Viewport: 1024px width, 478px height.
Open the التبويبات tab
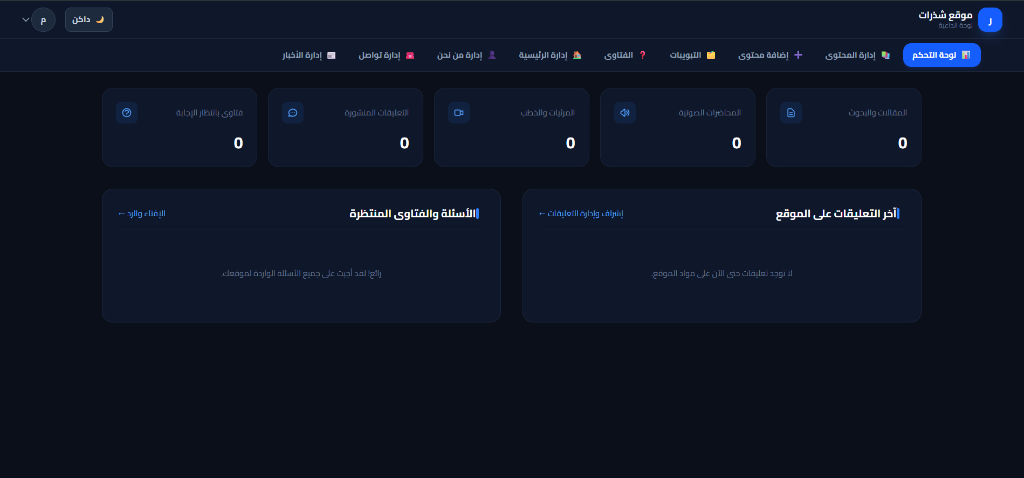click(x=692, y=55)
